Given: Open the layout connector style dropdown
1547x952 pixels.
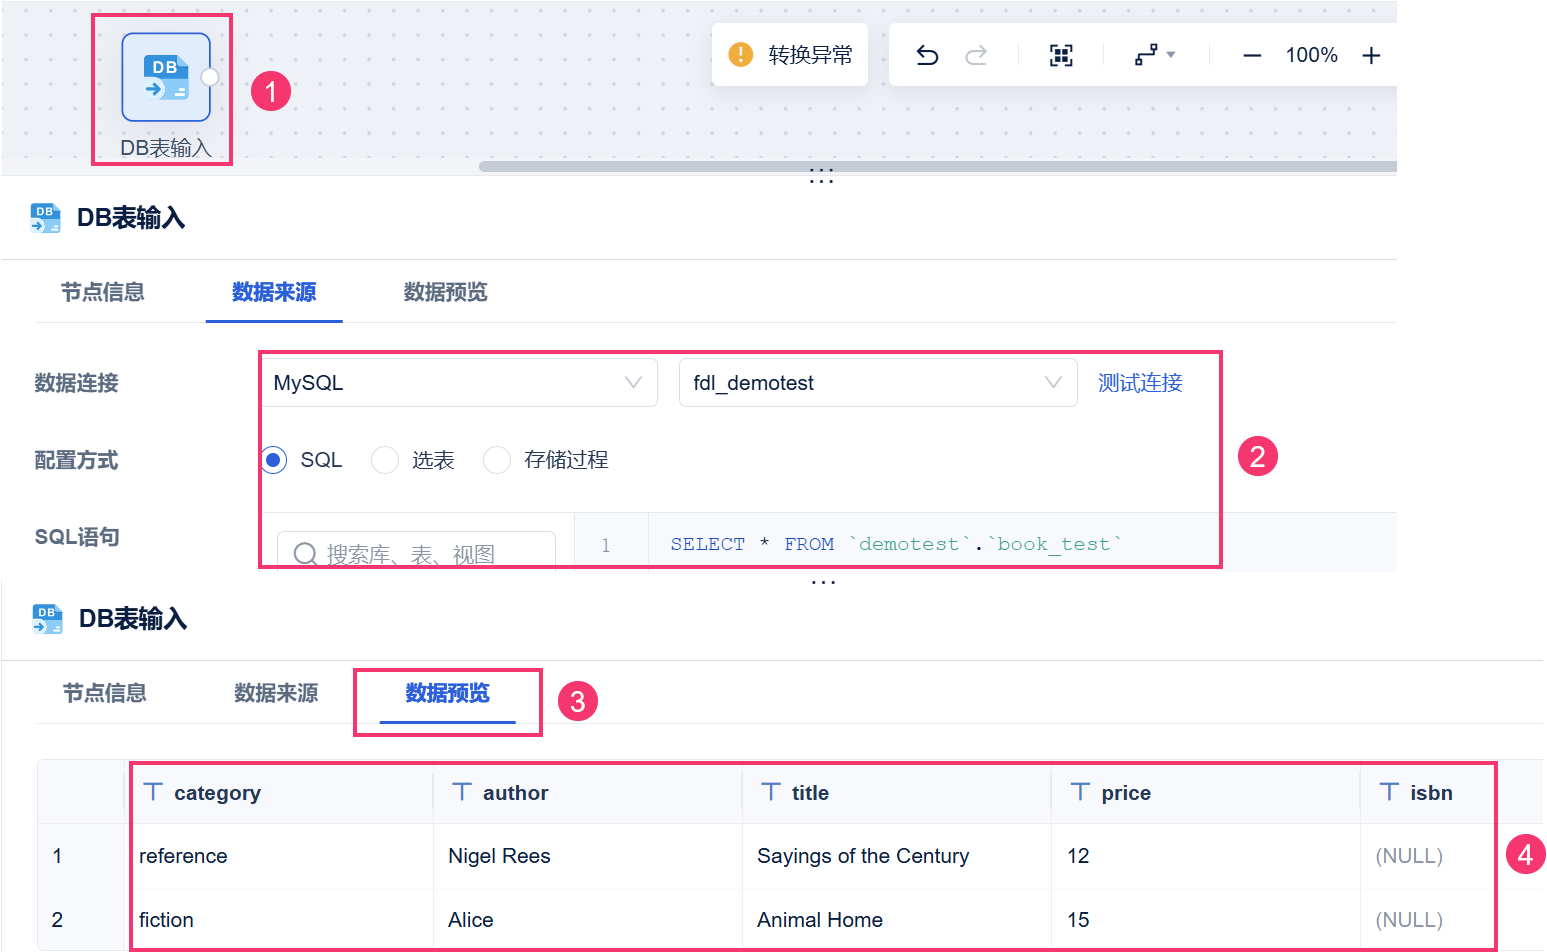Looking at the screenshot, I should coord(1155,55).
